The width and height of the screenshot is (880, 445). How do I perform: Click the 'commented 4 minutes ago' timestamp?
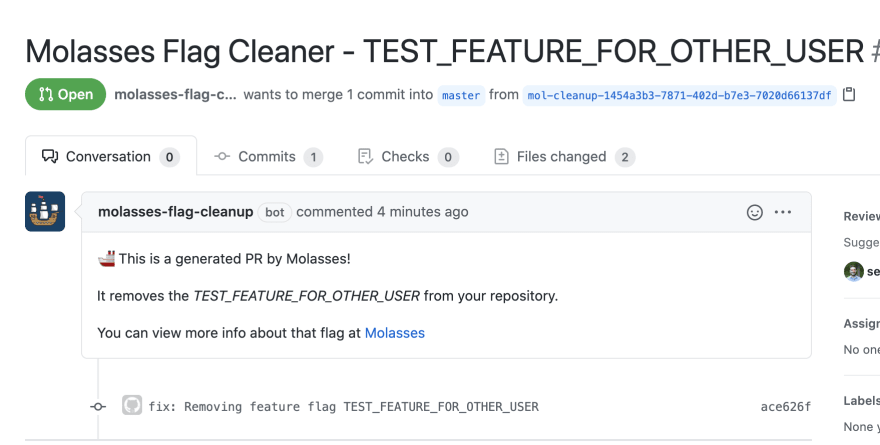pos(382,212)
